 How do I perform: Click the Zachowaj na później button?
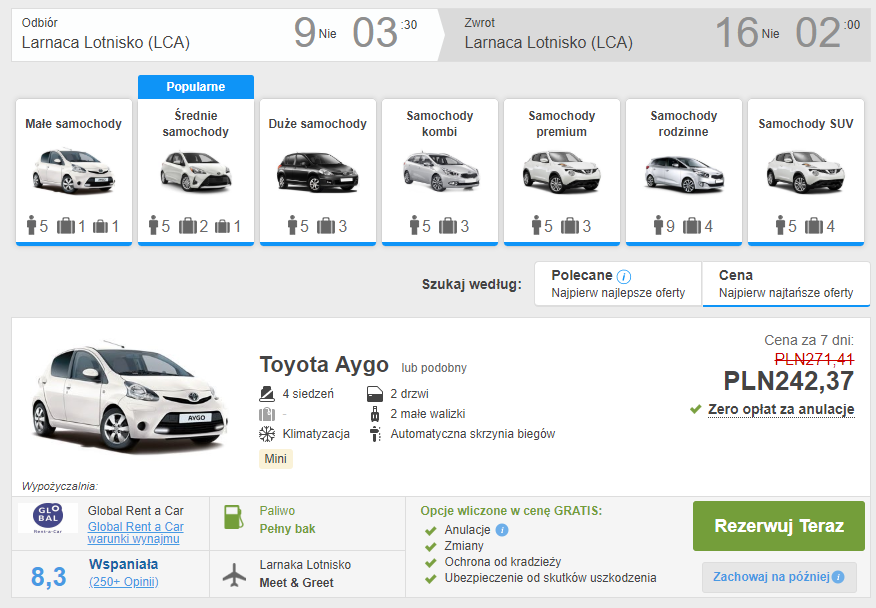coord(779,577)
